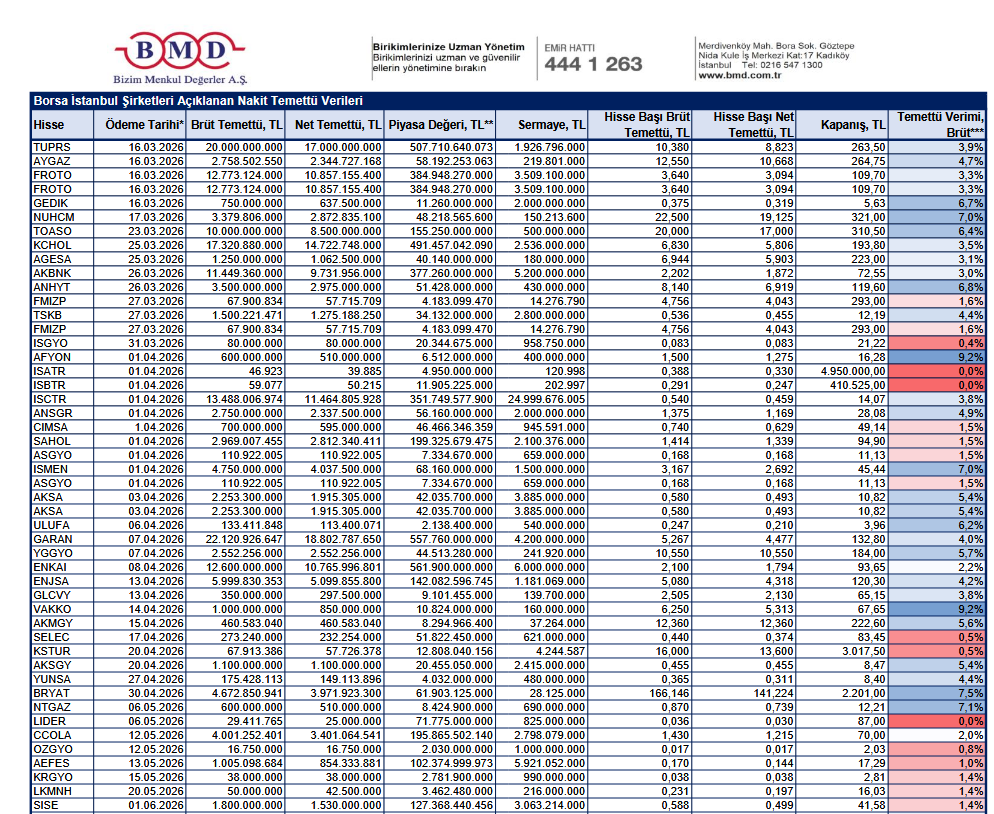Click the Temettü Verimi, Brüt column header
Viewport: 994px width, 814px height.
point(940,124)
